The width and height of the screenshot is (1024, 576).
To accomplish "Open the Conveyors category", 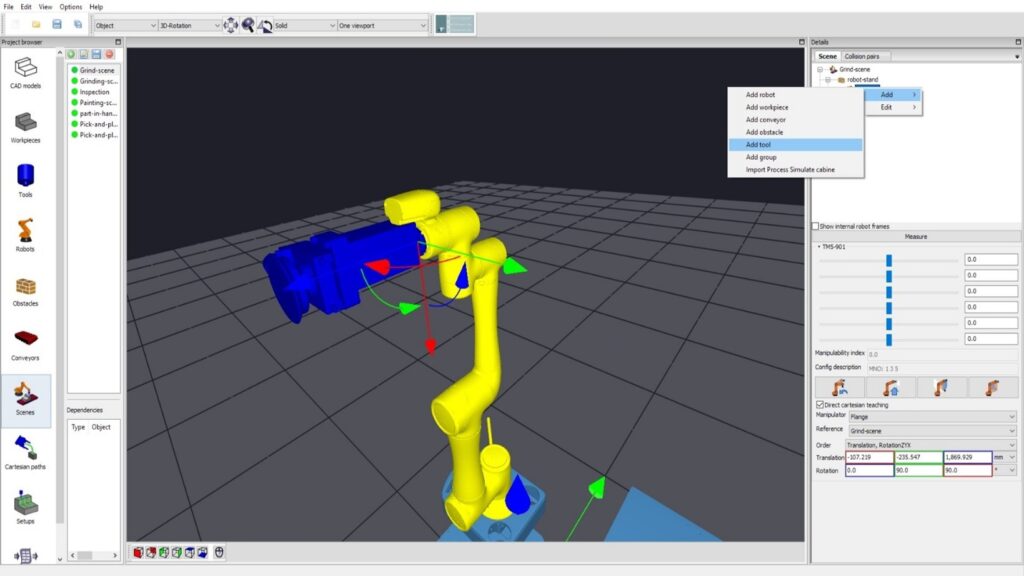I will coord(26,344).
